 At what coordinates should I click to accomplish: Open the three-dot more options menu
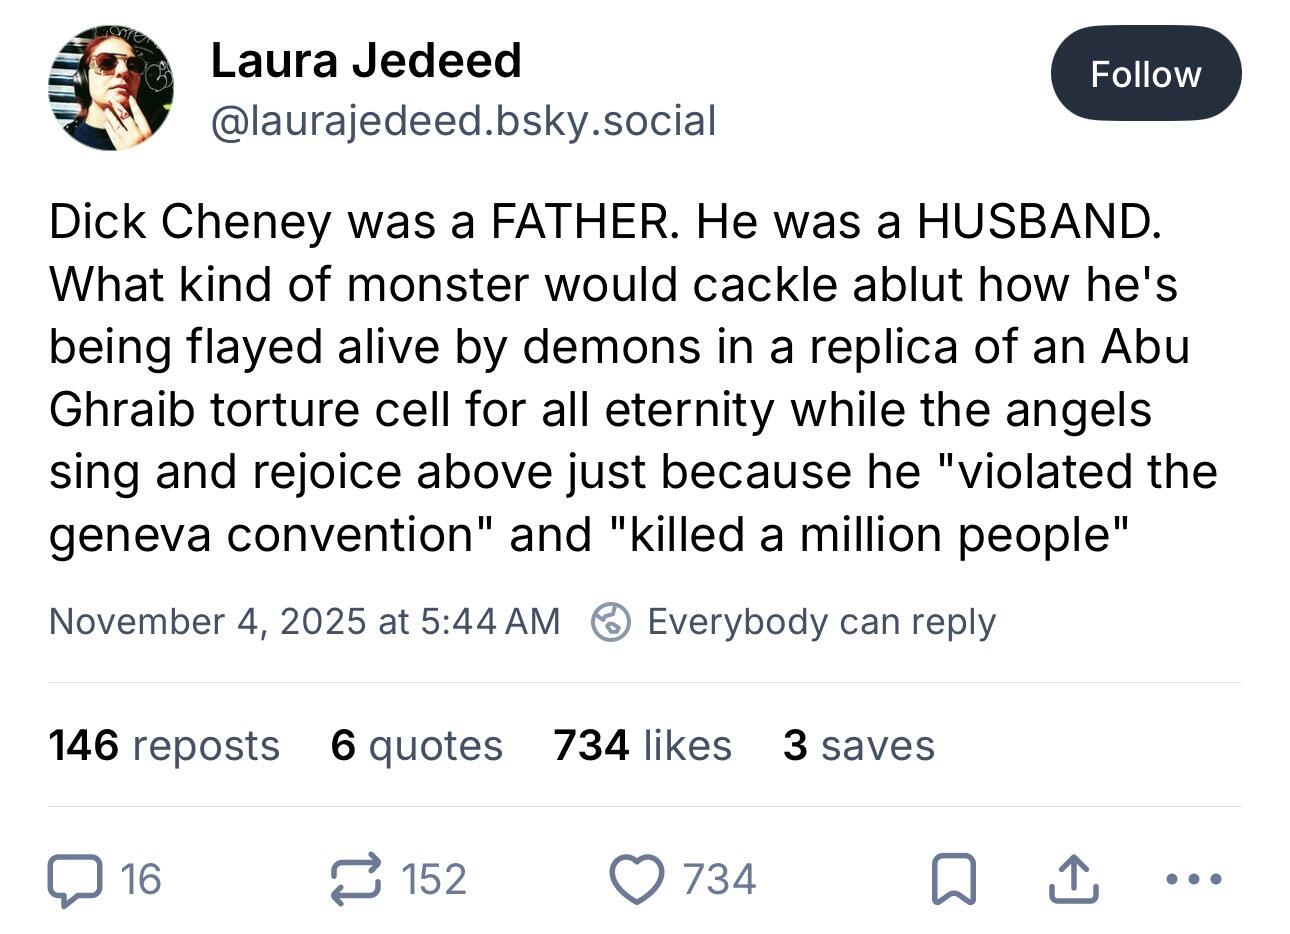click(x=1194, y=880)
